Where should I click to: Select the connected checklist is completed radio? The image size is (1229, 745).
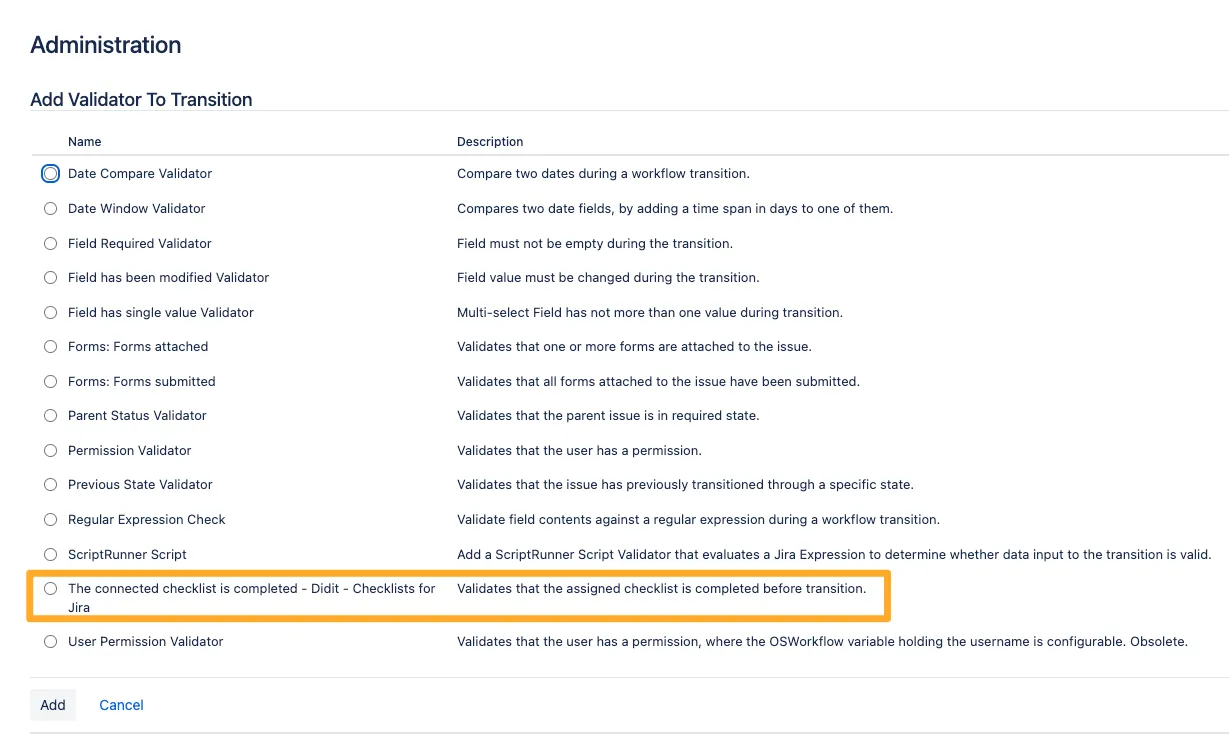click(x=50, y=589)
